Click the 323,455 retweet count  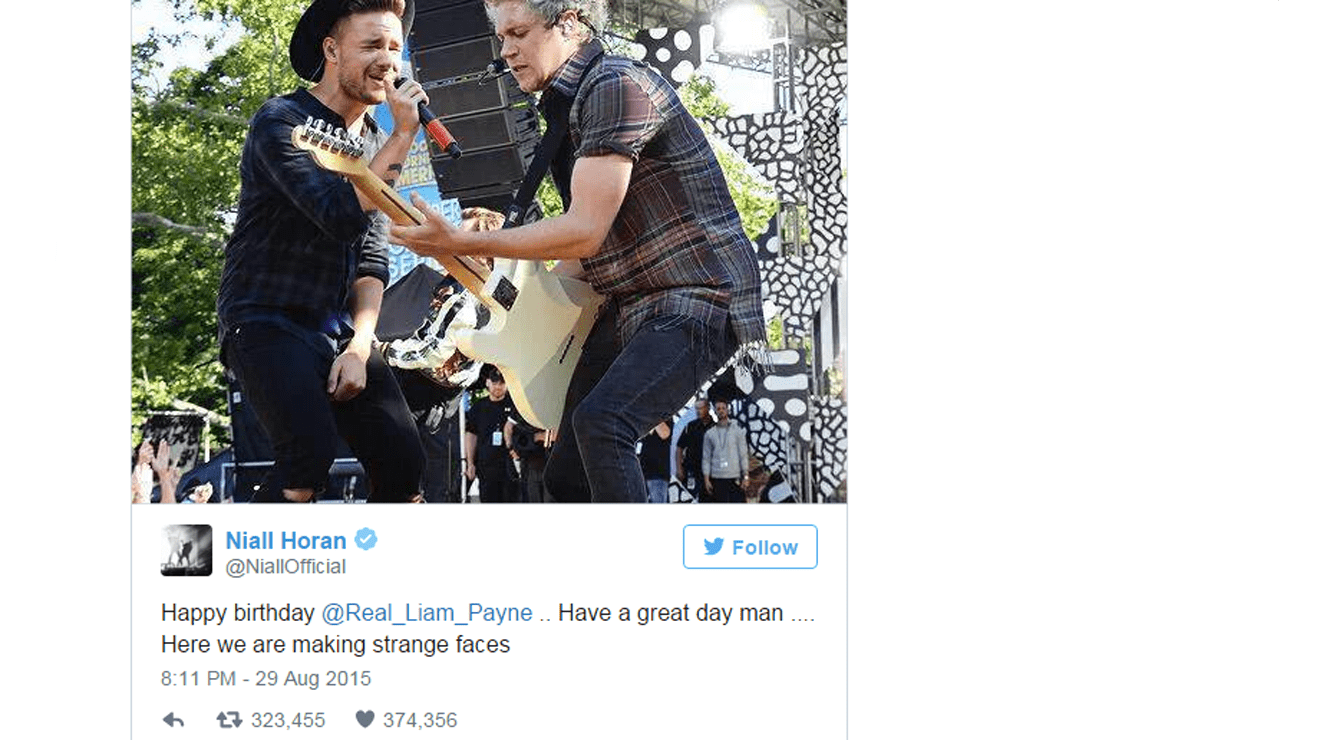288,720
